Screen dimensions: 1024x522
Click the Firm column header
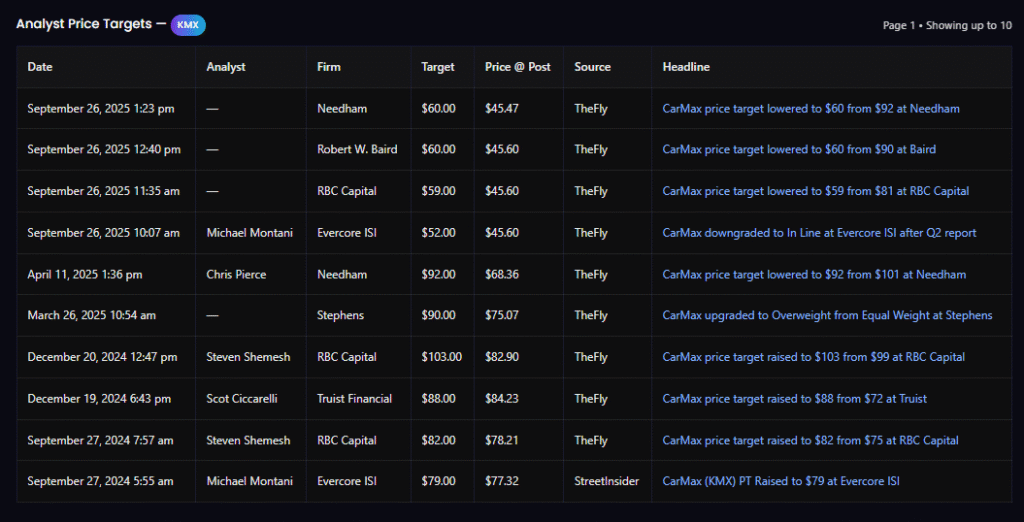point(329,67)
